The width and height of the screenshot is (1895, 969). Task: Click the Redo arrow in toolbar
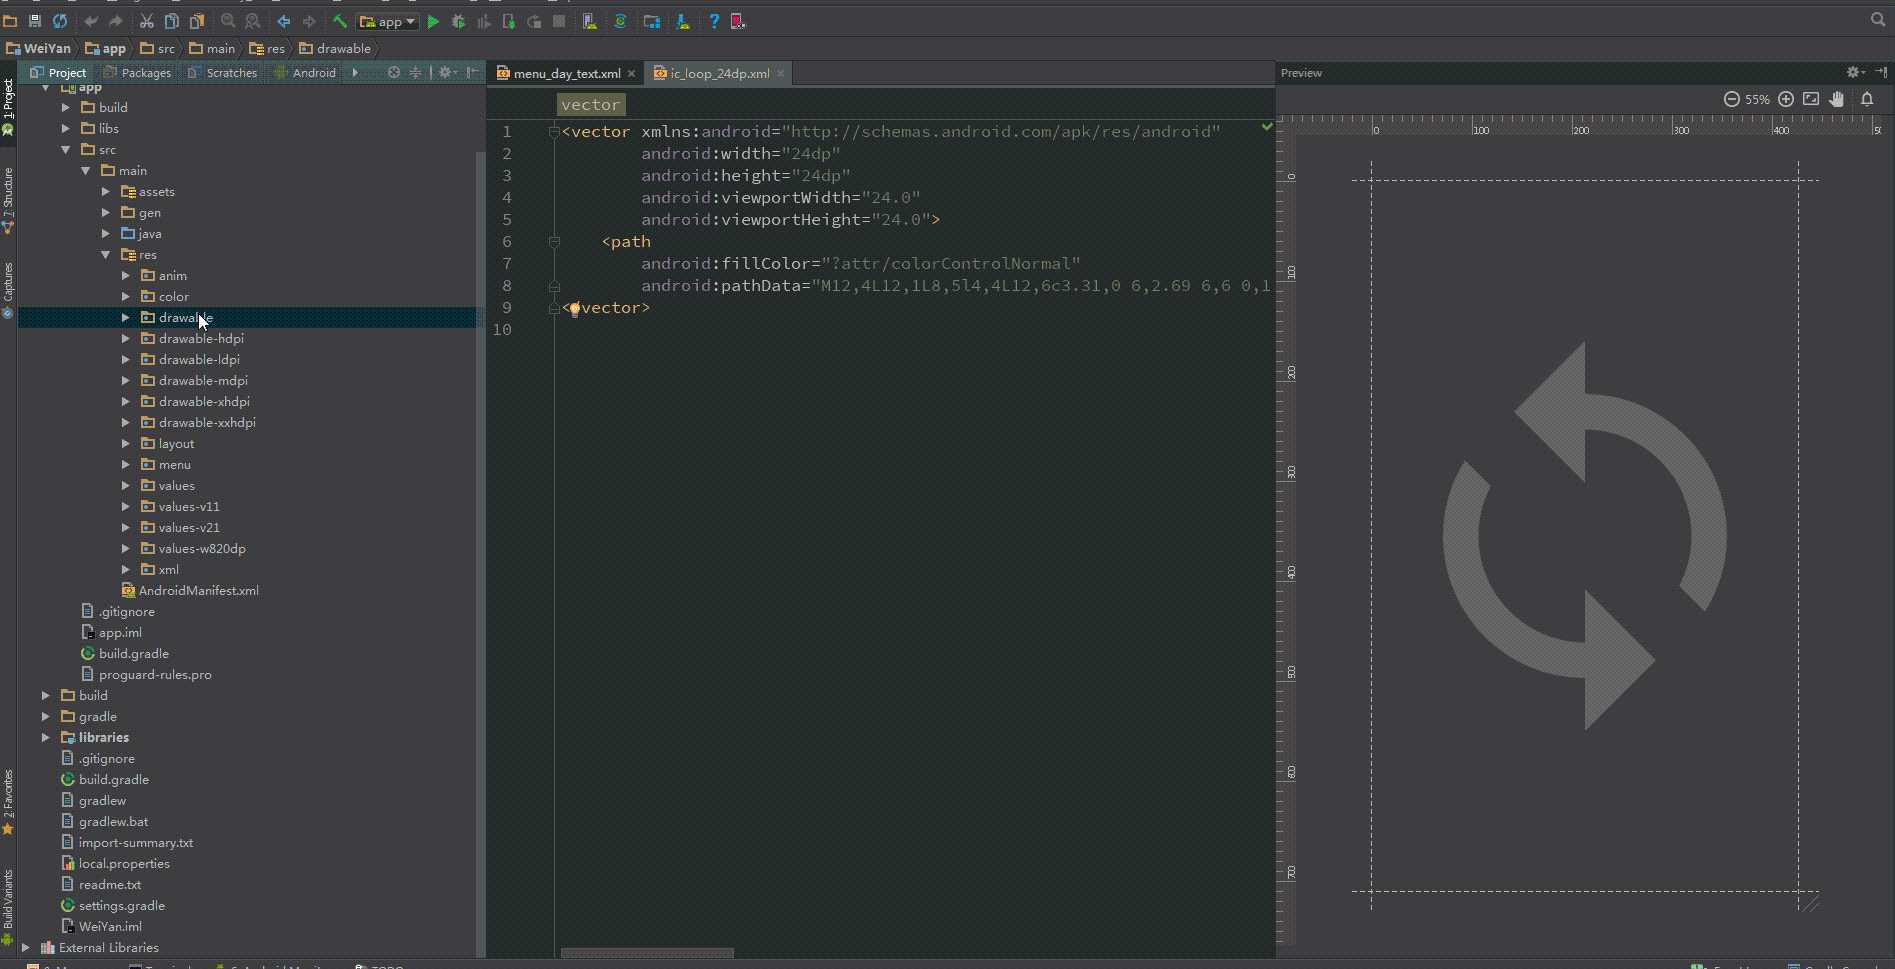(116, 21)
